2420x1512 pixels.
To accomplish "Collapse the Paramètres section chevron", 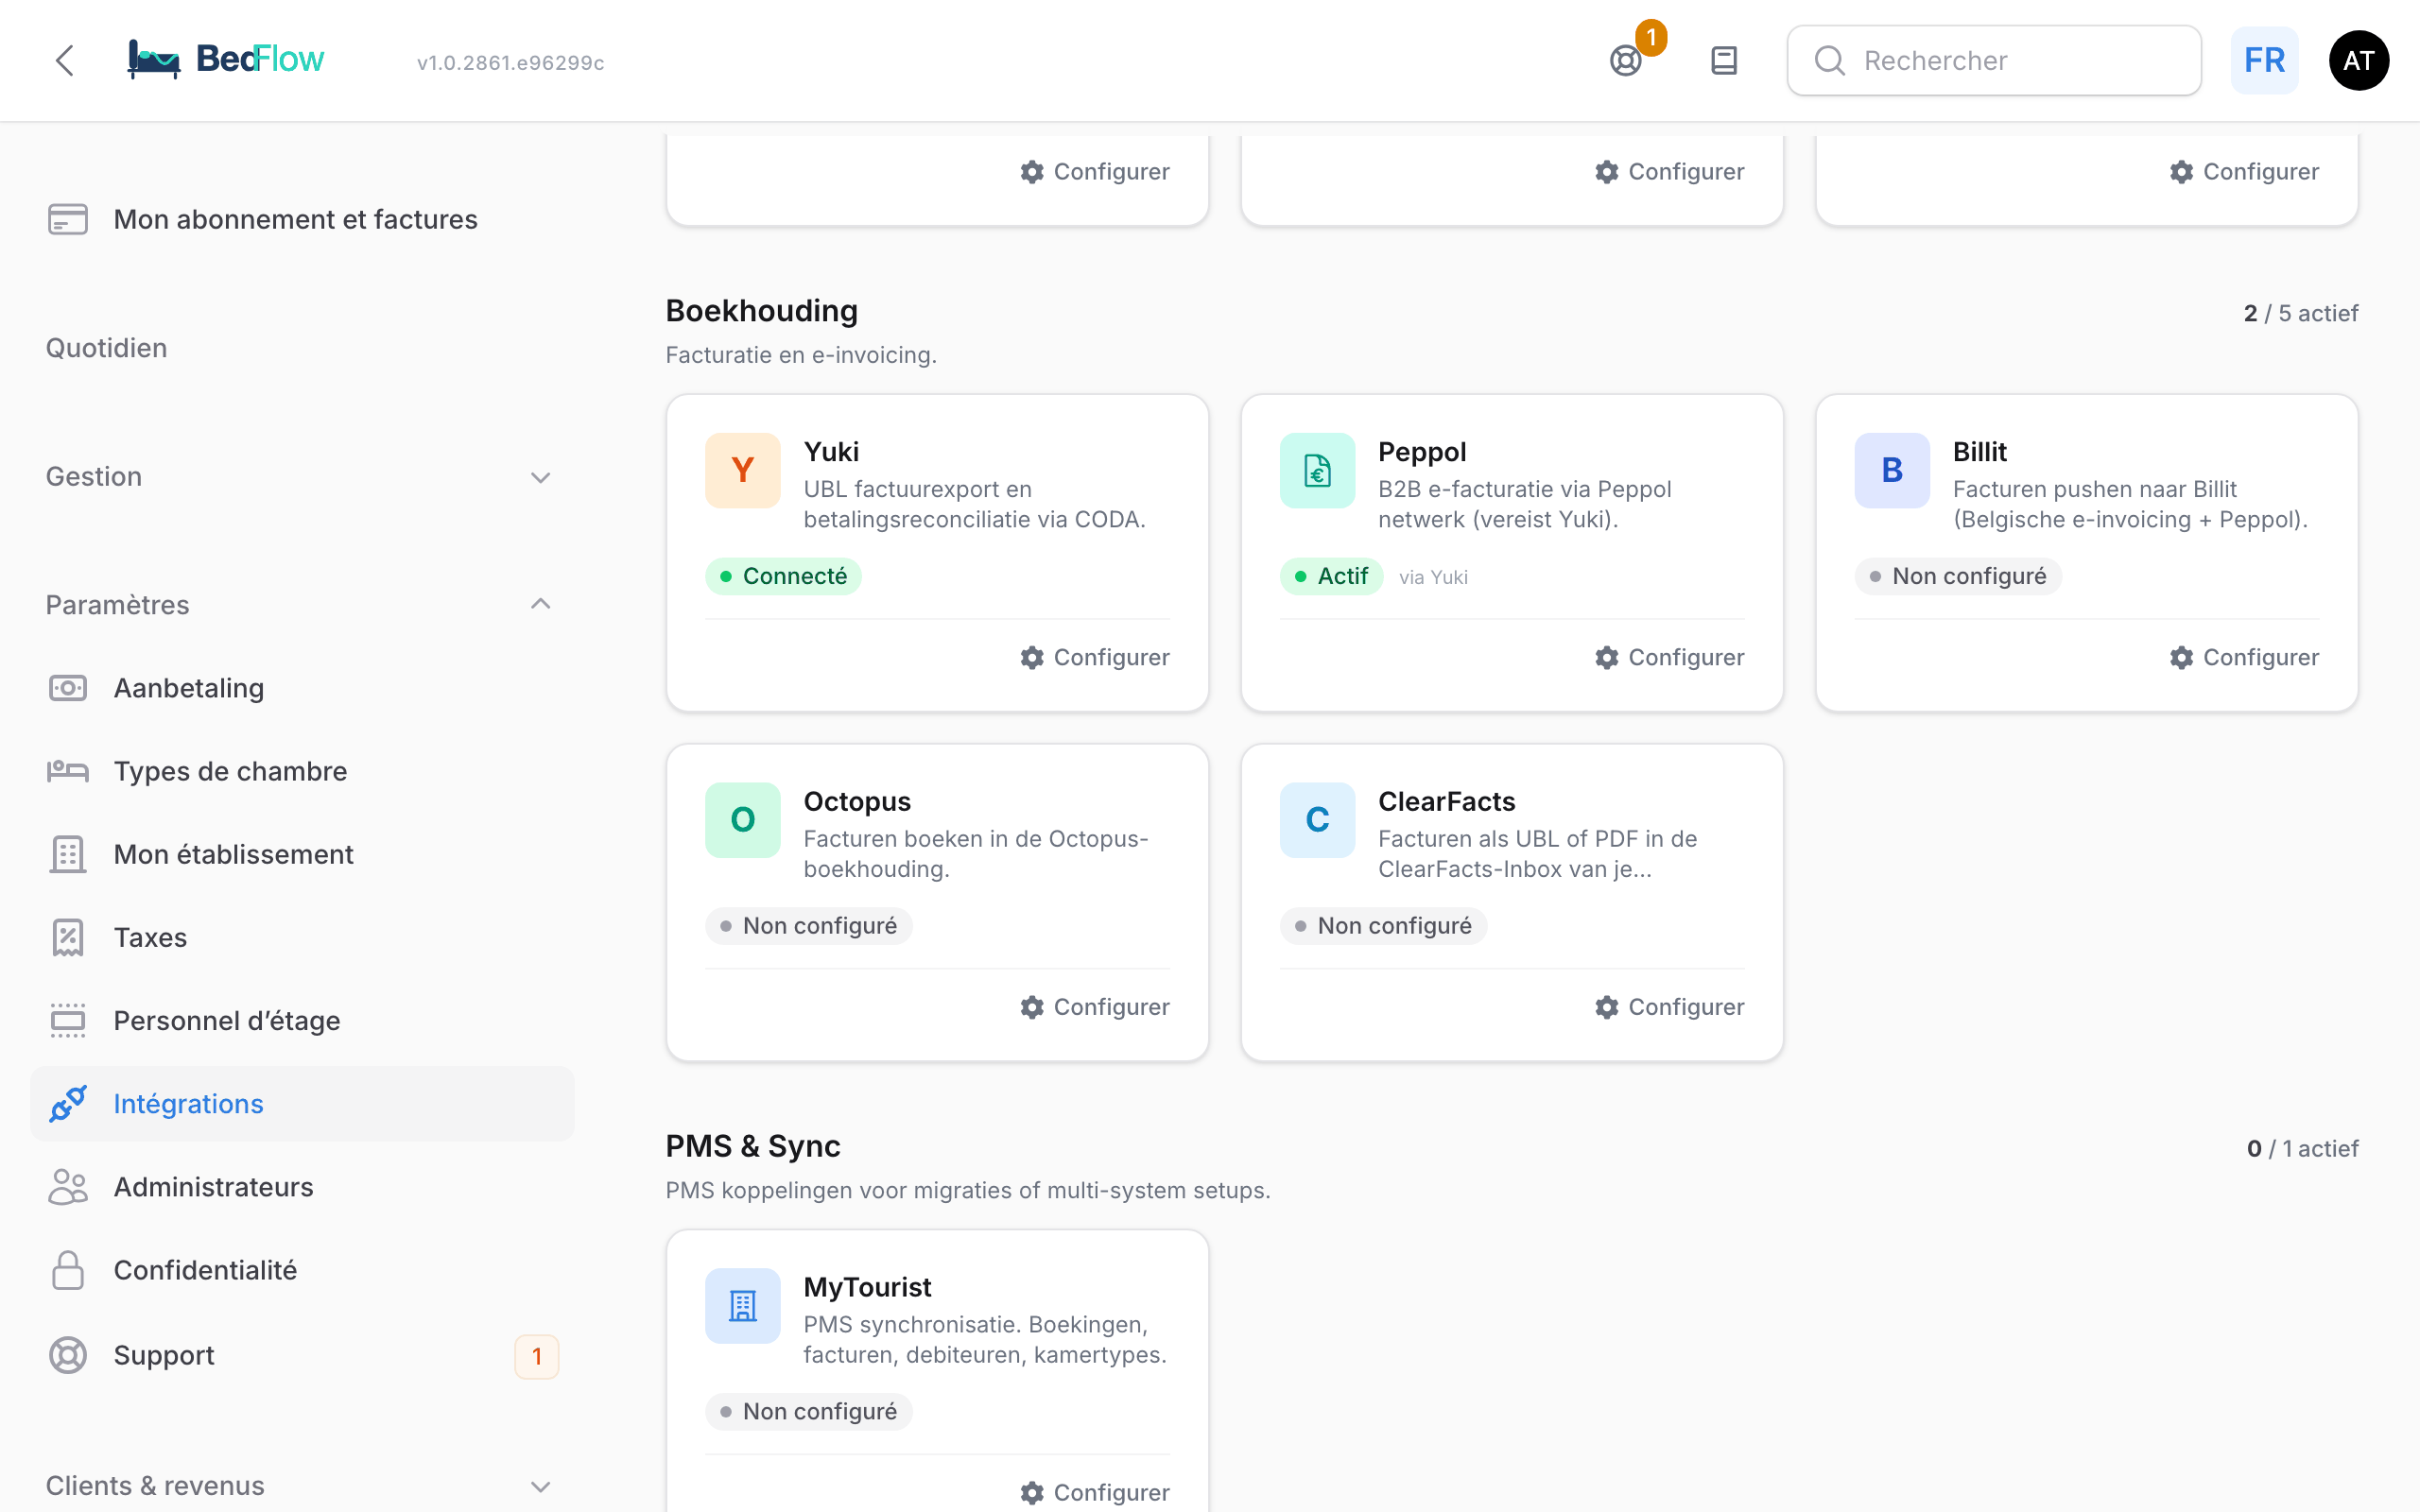I will pos(541,604).
